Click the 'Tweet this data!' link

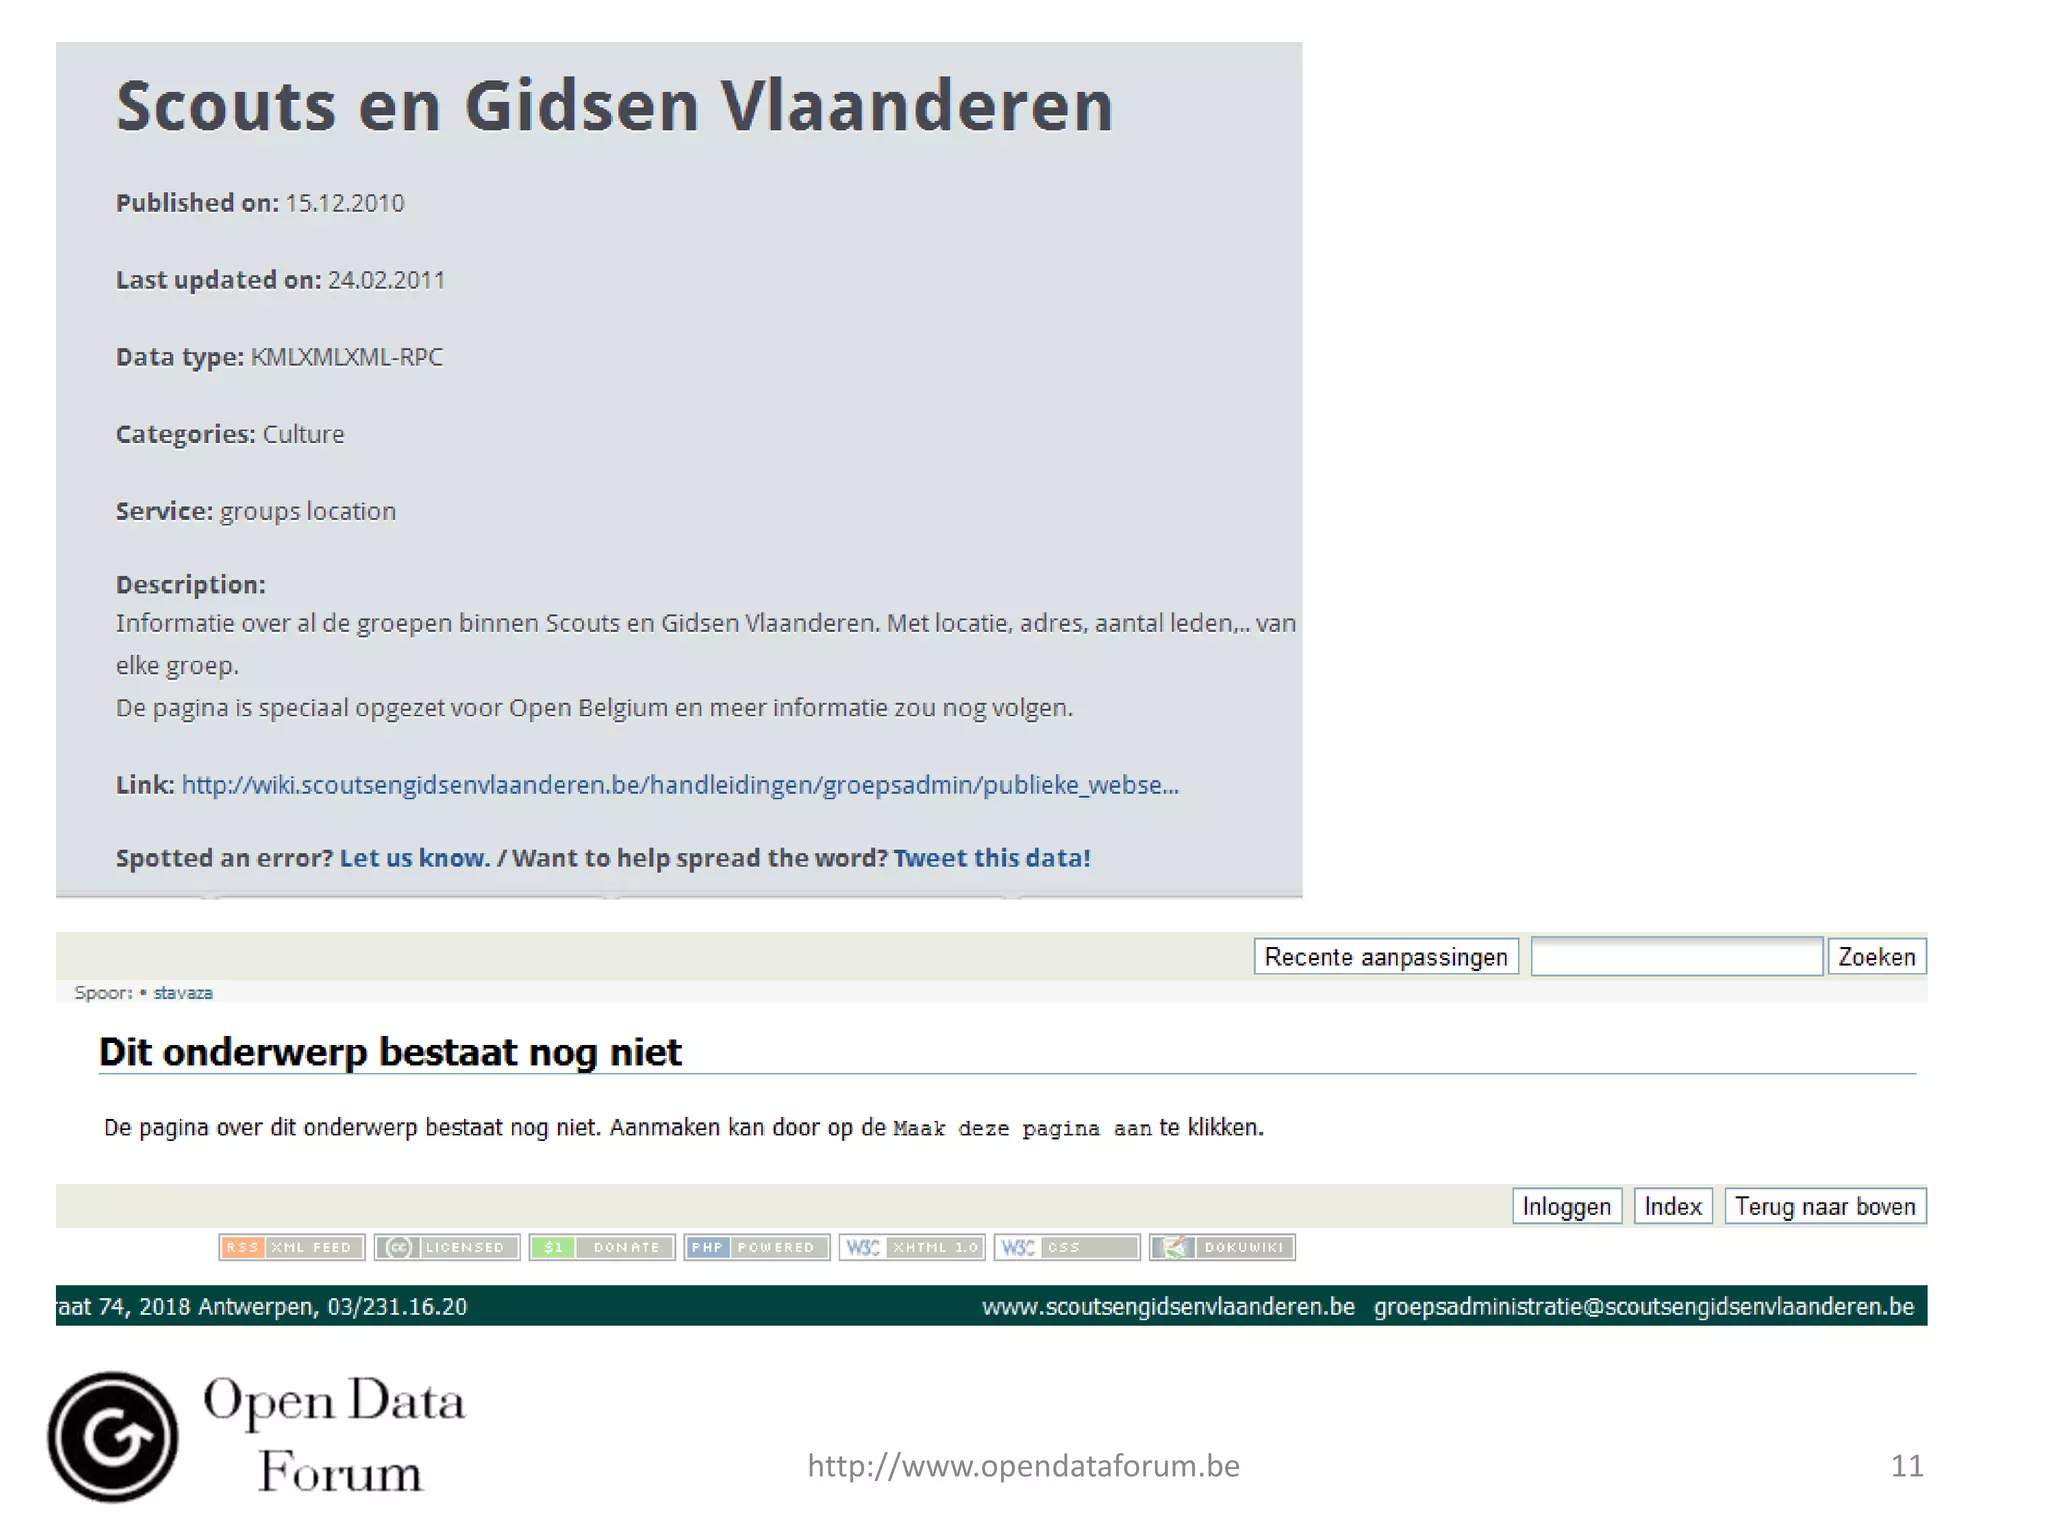[992, 858]
